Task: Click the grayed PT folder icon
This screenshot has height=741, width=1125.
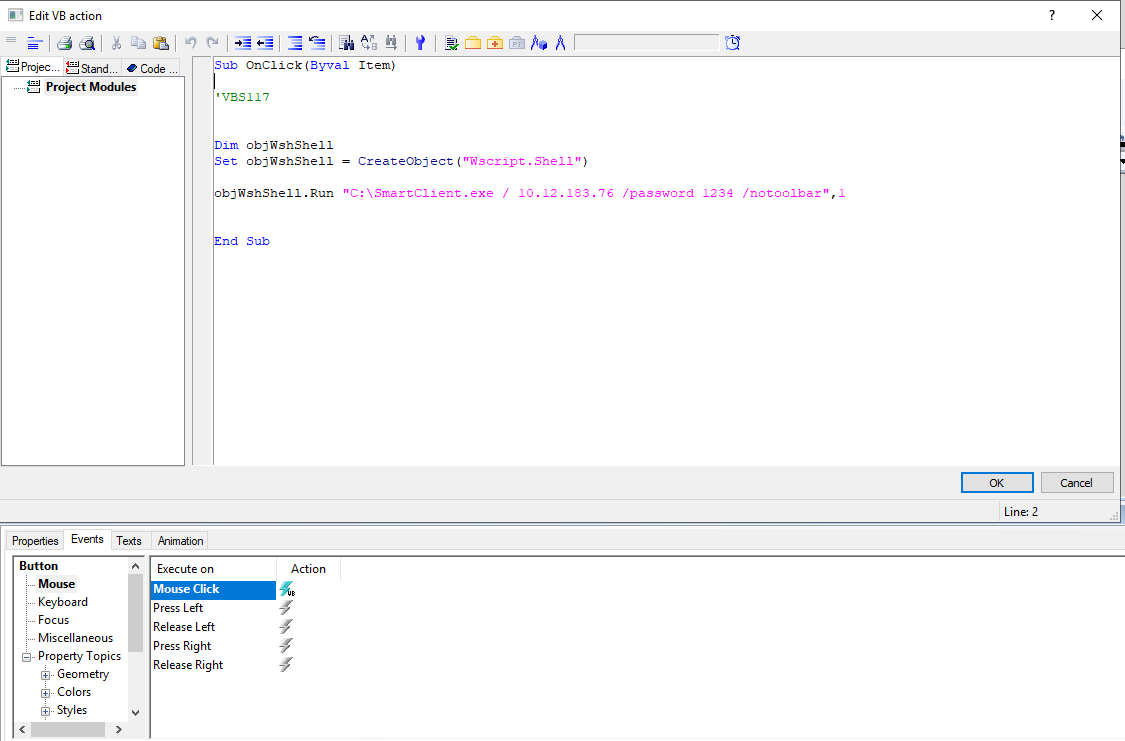Action: [x=517, y=43]
